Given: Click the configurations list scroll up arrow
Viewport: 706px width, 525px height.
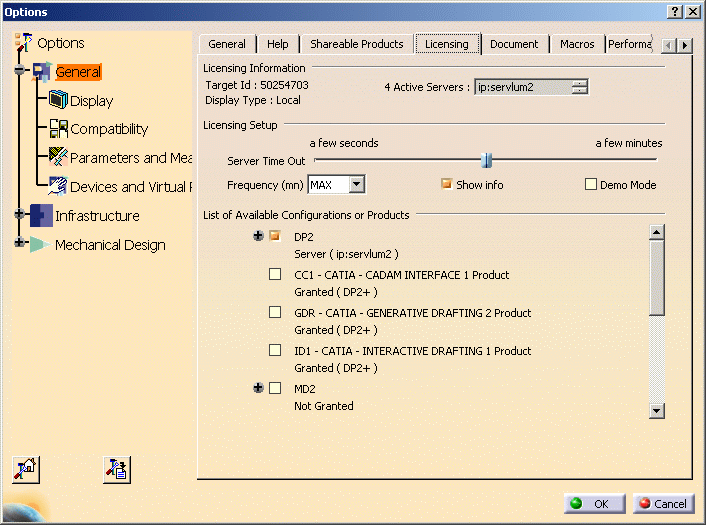Looking at the screenshot, I should click(x=657, y=232).
